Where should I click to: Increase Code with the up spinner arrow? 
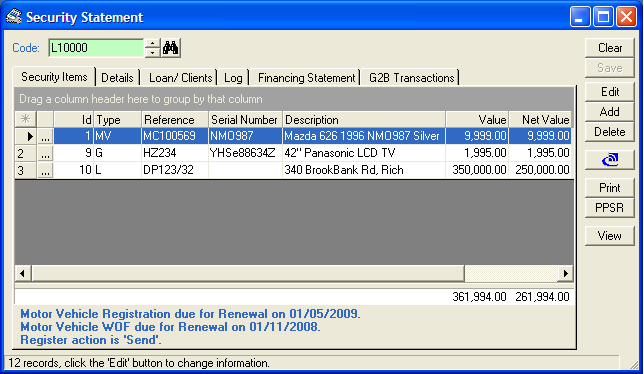pyautogui.click(x=152, y=44)
